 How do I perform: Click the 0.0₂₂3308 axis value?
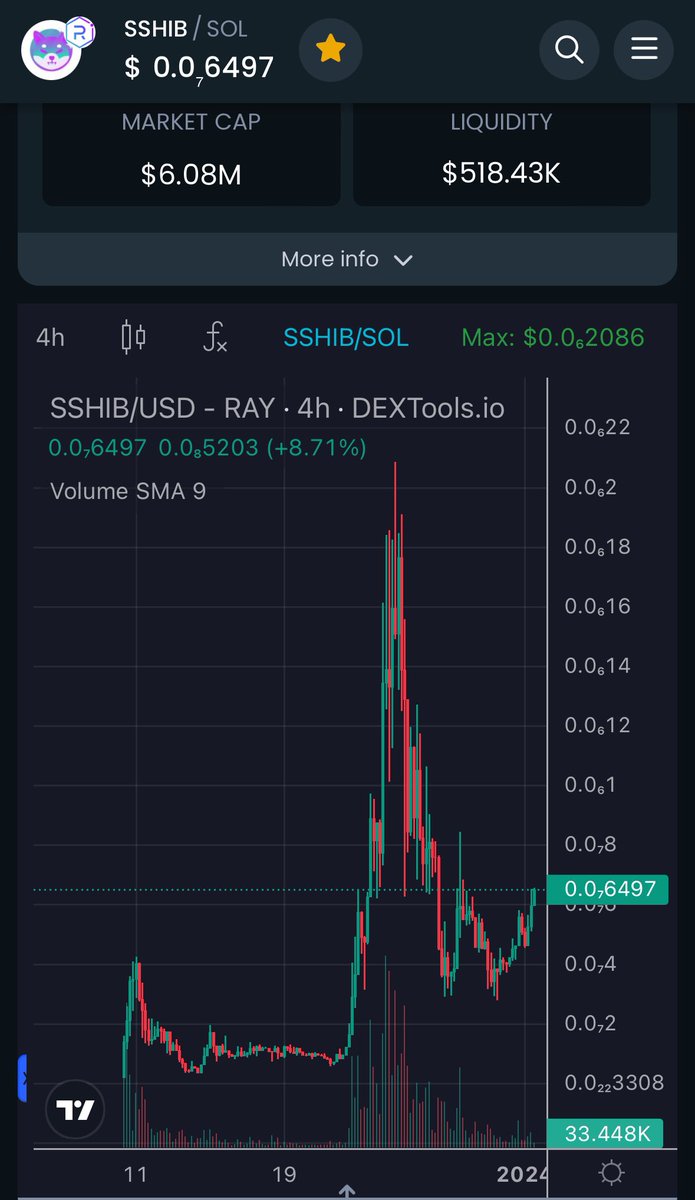[x=614, y=1083]
